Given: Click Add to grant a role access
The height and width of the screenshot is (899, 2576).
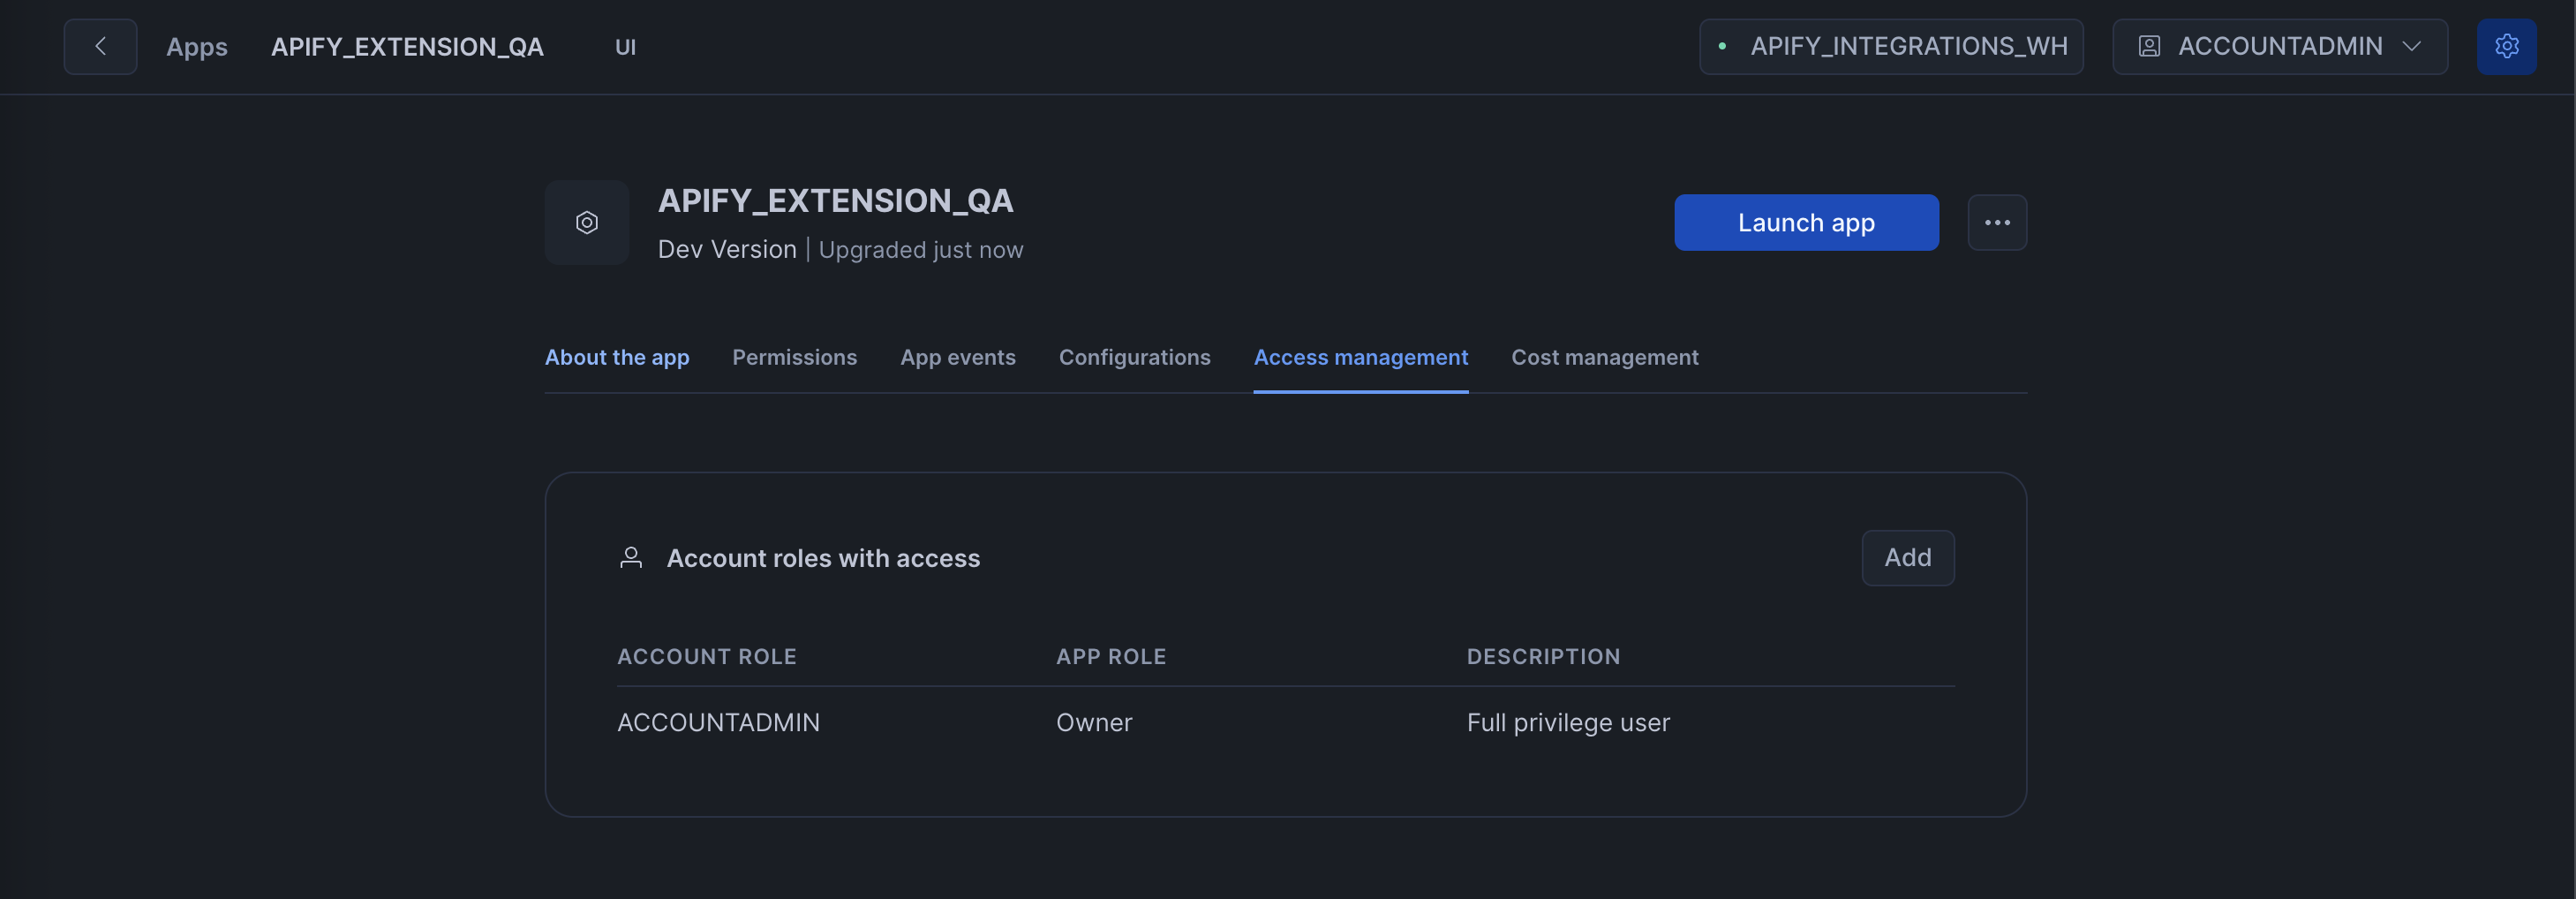Looking at the screenshot, I should click(1907, 558).
